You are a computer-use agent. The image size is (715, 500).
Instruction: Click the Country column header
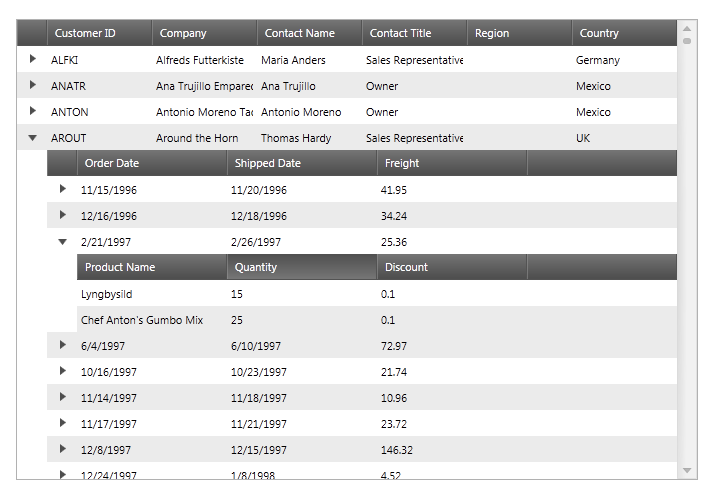tap(624, 33)
